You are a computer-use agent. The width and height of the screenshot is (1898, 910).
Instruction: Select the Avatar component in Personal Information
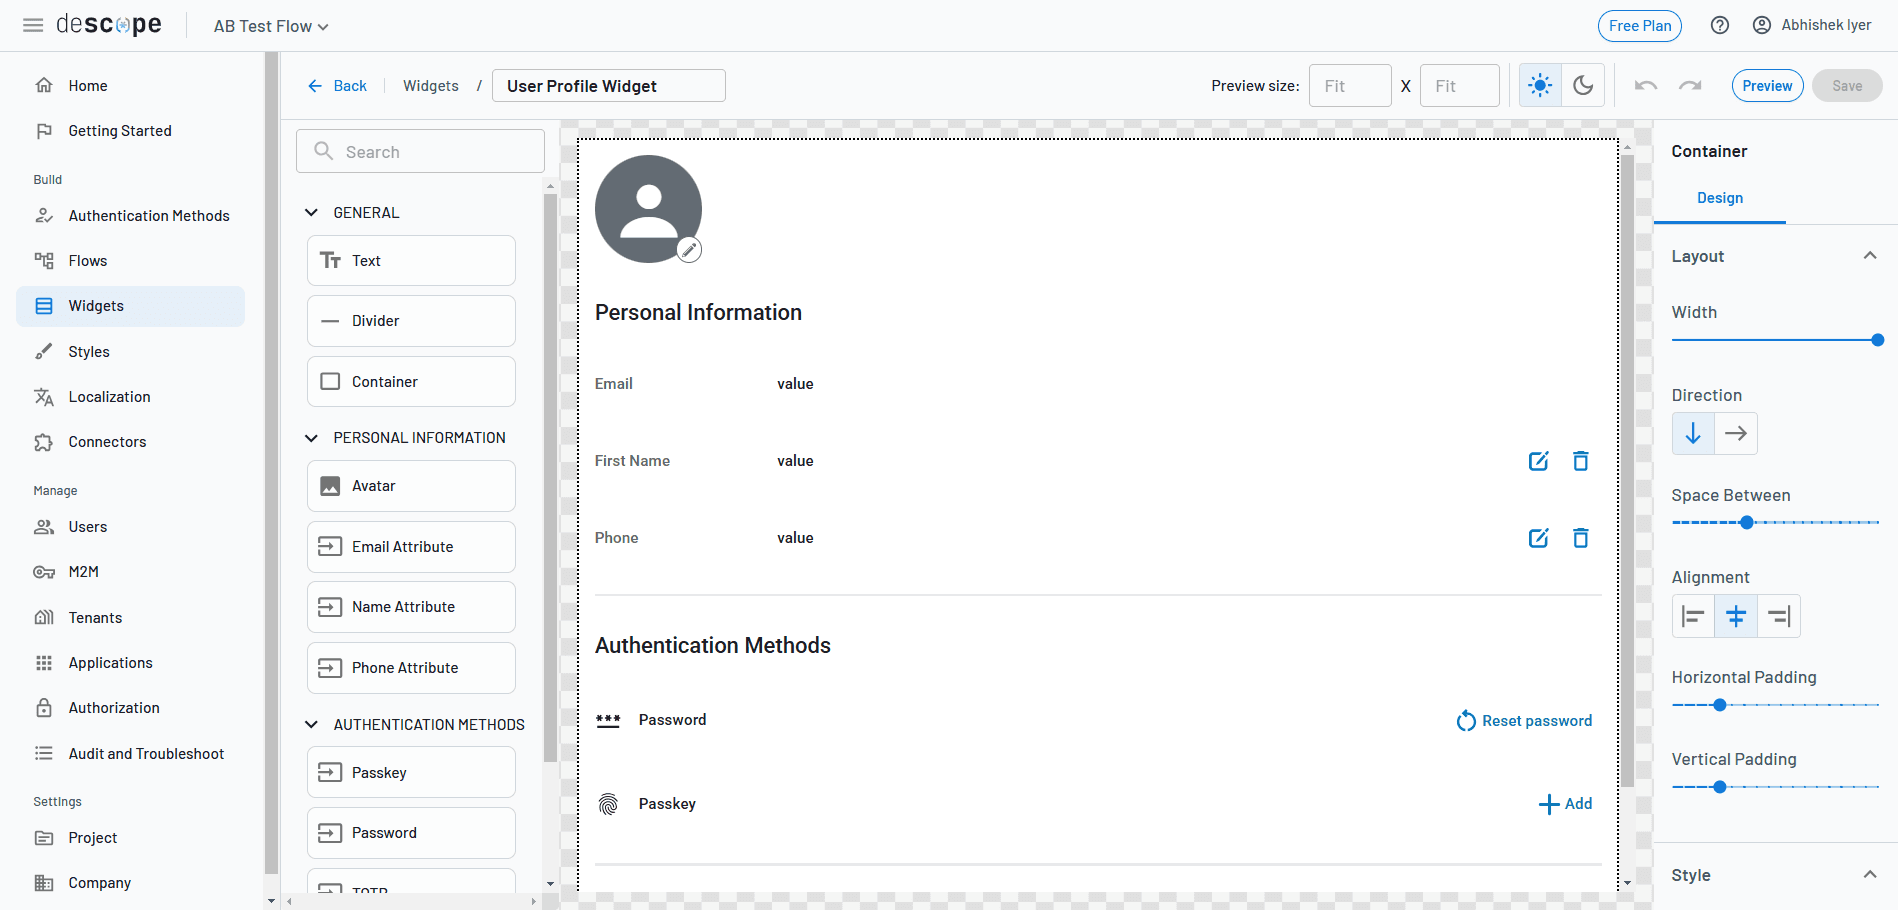(x=410, y=485)
